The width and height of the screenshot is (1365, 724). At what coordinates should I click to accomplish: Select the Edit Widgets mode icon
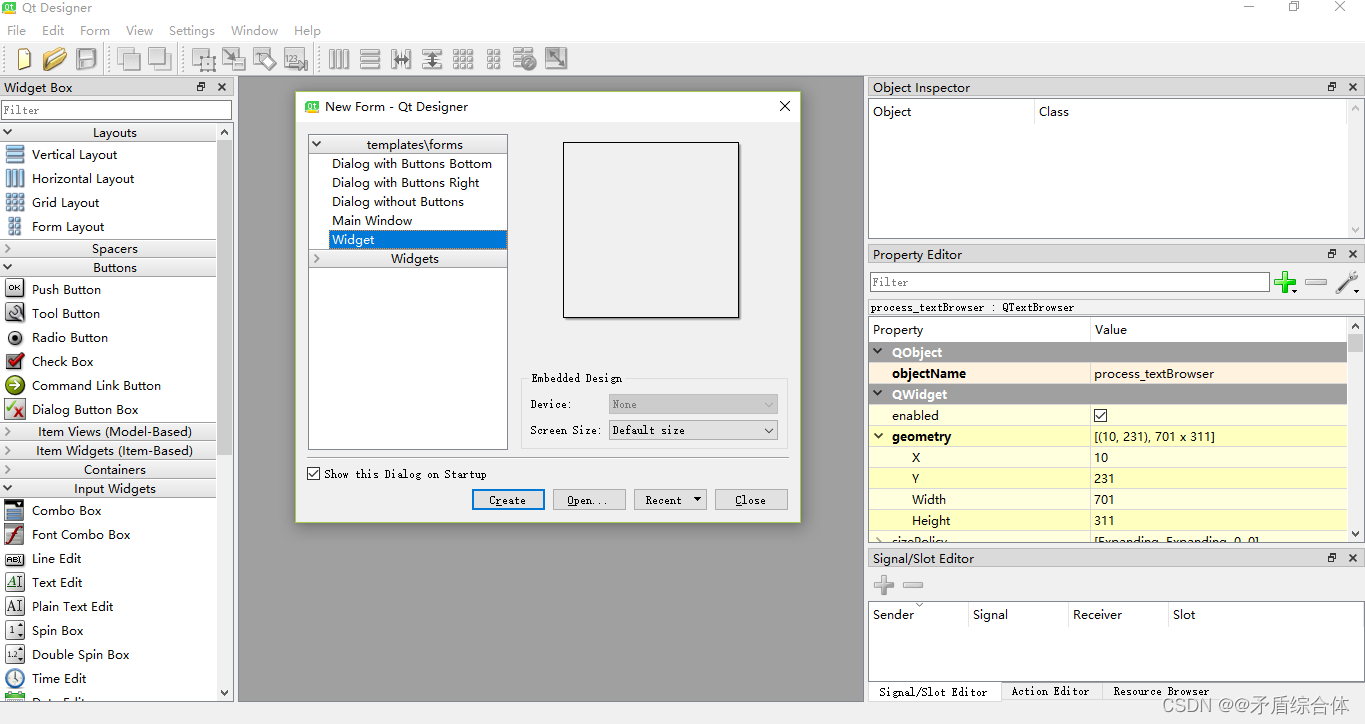pos(204,59)
